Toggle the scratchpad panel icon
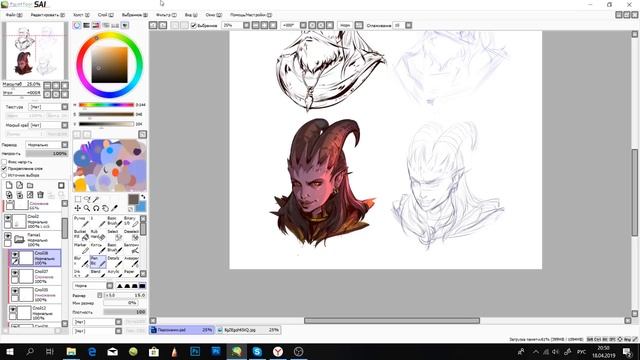This screenshot has height=360, width=640. tap(125, 25)
